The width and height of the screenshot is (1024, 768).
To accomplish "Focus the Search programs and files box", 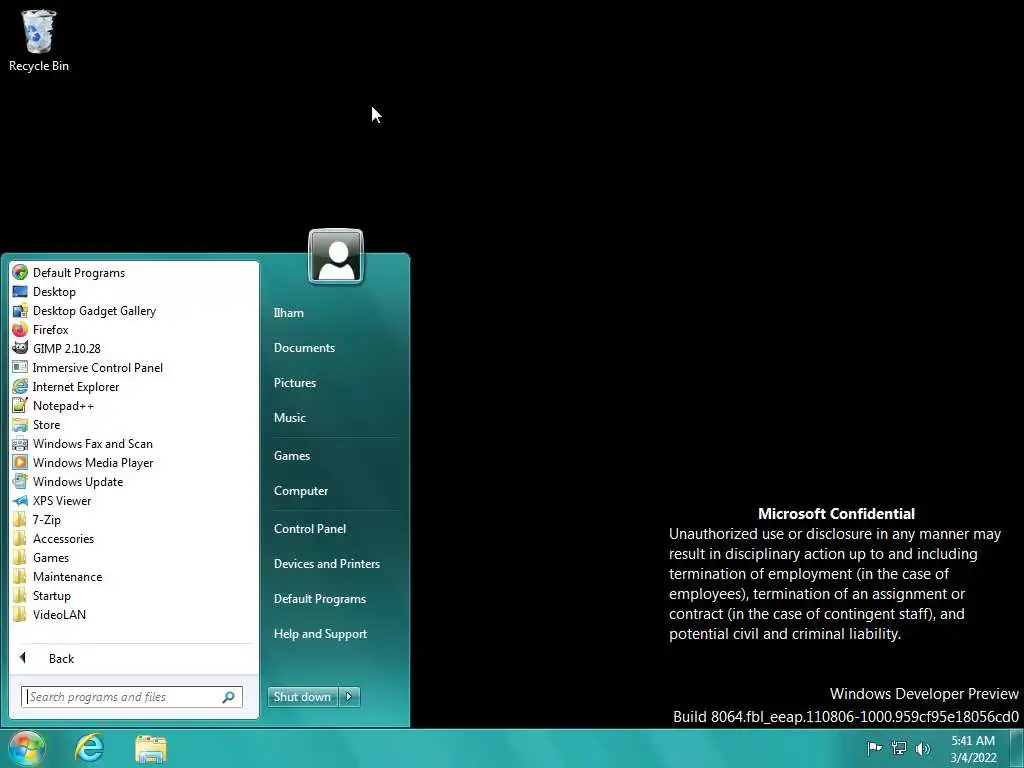I will coord(131,697).
